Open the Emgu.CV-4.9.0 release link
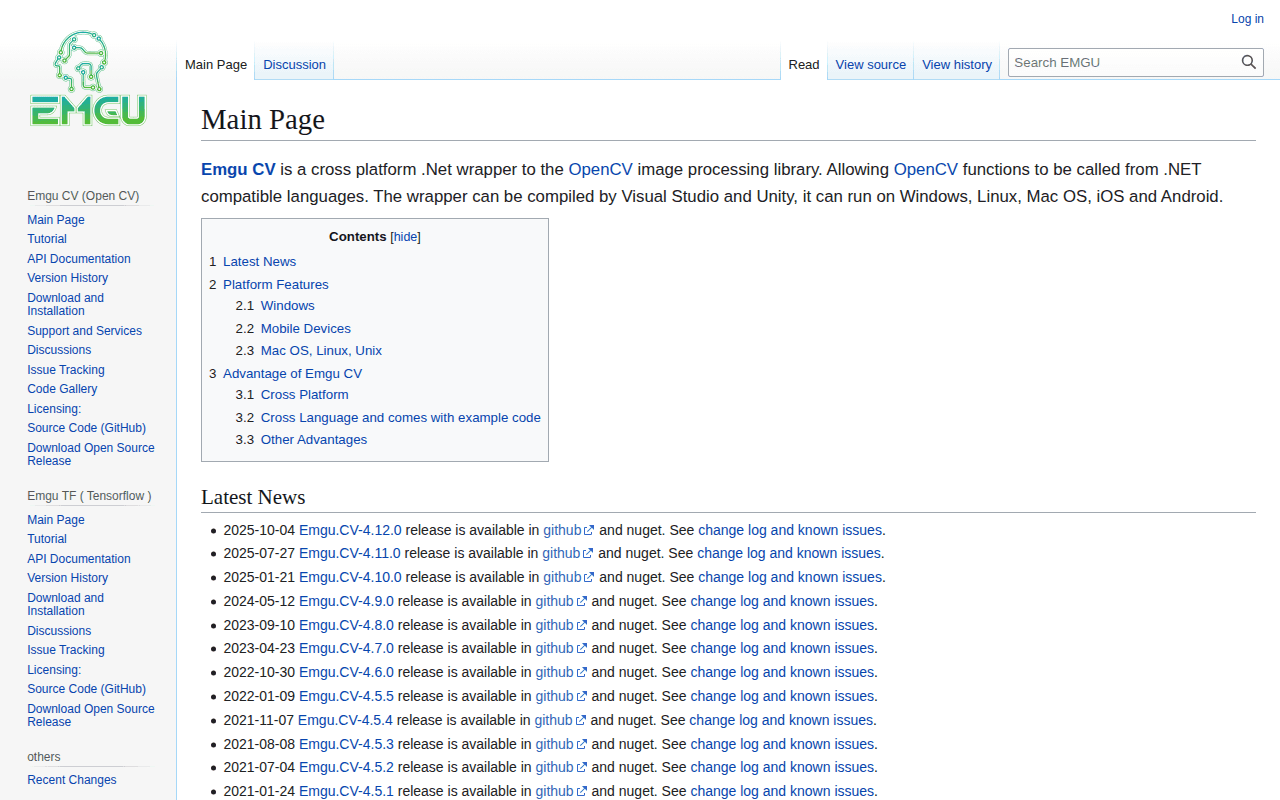 (x=346, y=601)
